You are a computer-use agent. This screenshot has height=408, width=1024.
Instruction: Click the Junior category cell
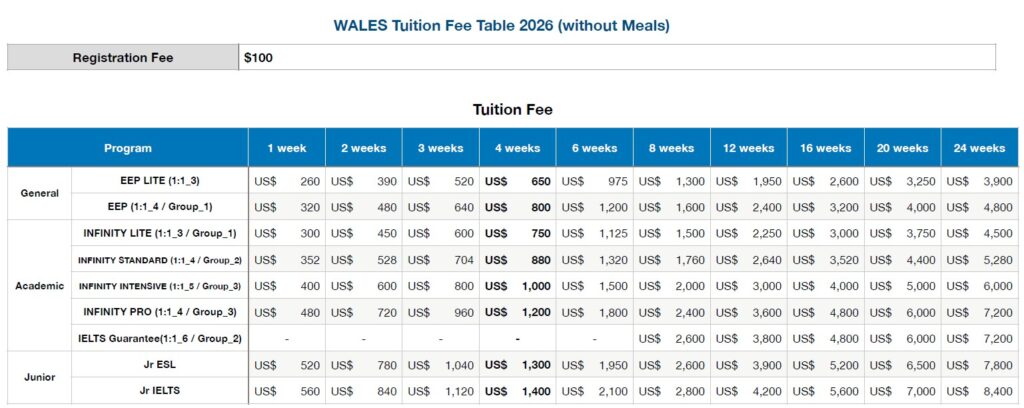tap(40, 378)
